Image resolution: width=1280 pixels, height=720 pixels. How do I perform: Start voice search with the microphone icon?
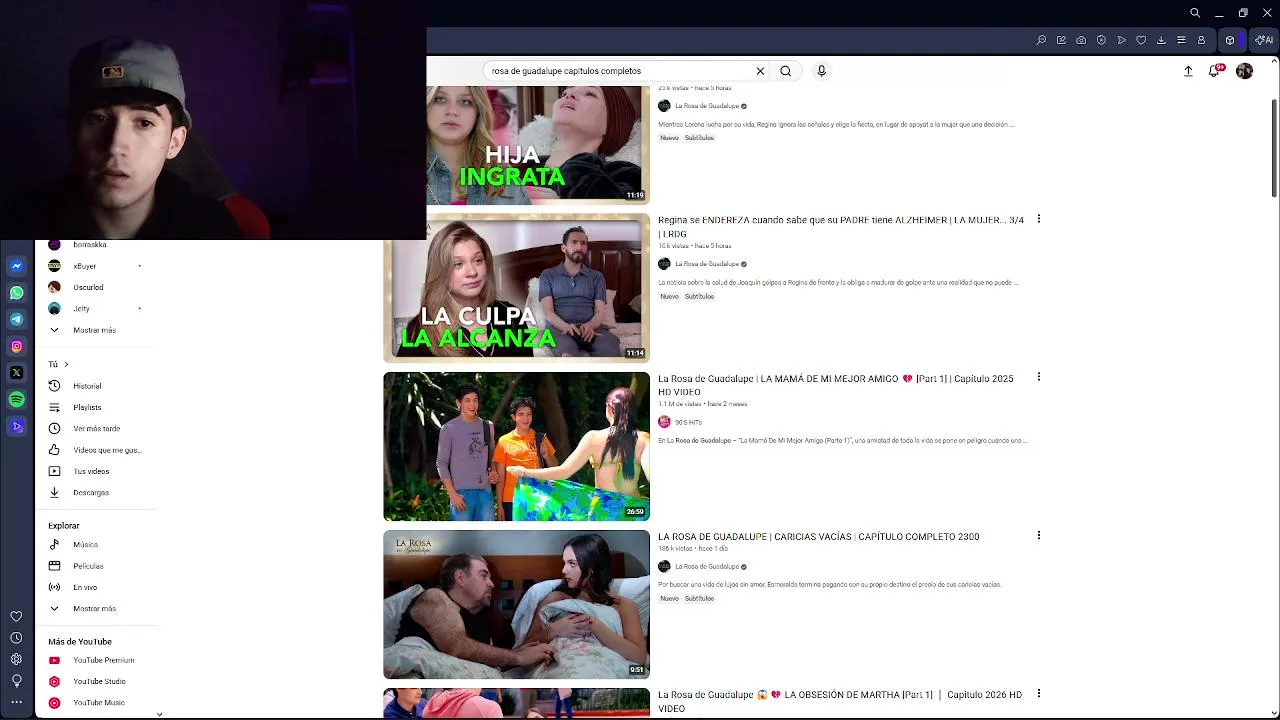(821, 71)
